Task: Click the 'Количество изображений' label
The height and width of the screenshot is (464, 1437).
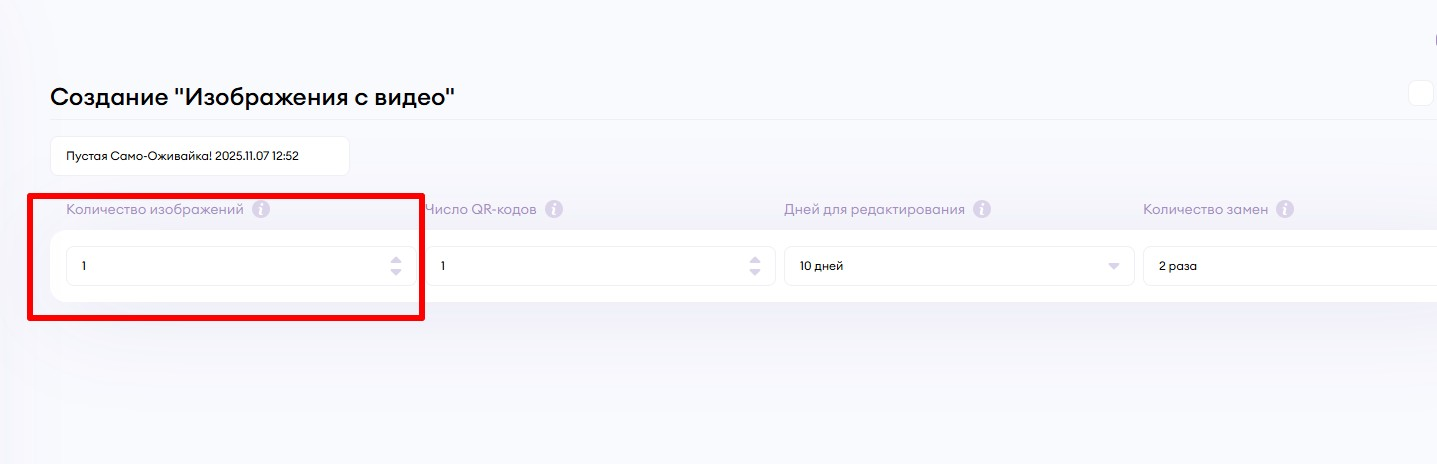Action: 155,210
